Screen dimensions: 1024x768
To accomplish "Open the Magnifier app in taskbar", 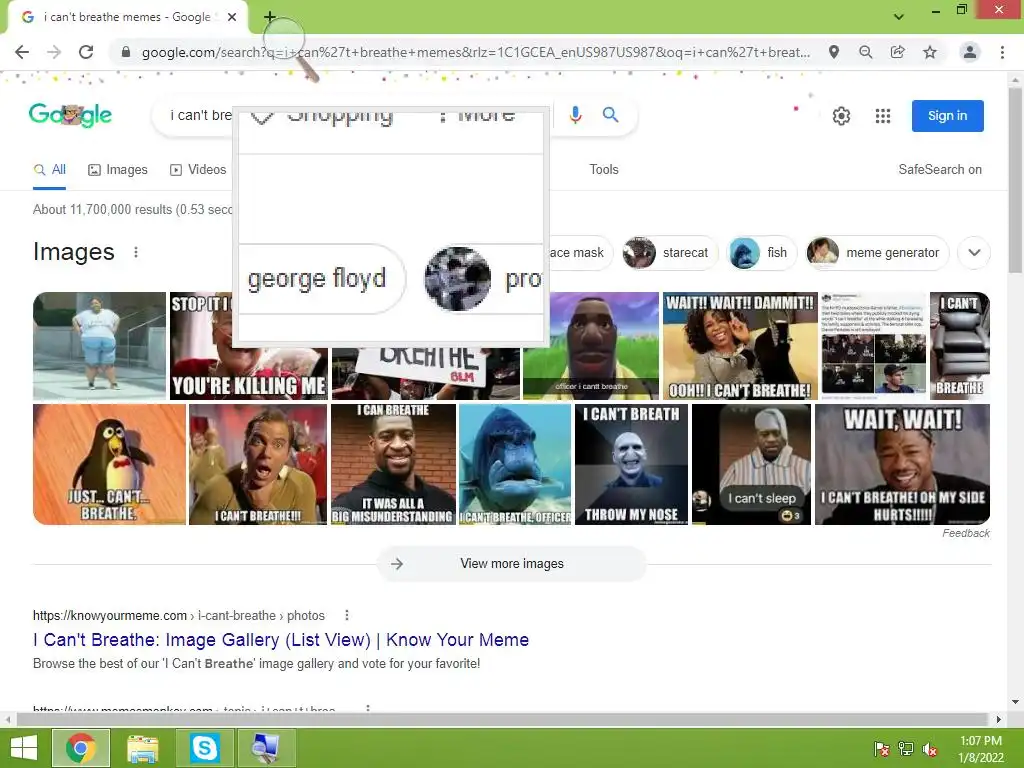I will (x=266, y=748).
